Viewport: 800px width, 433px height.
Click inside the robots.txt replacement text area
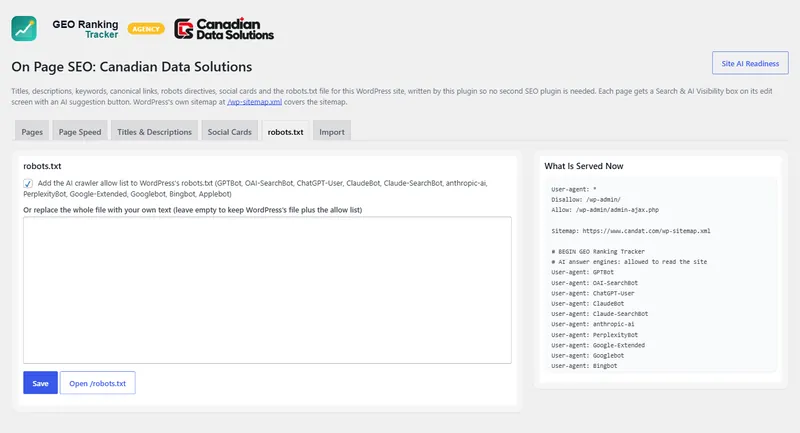pos(267,290)
